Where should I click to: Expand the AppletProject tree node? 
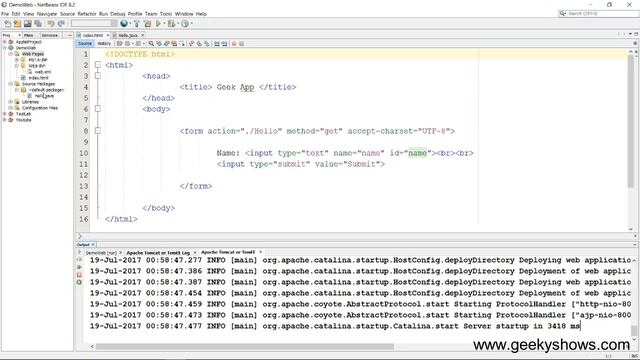click(x=5, y=42)
